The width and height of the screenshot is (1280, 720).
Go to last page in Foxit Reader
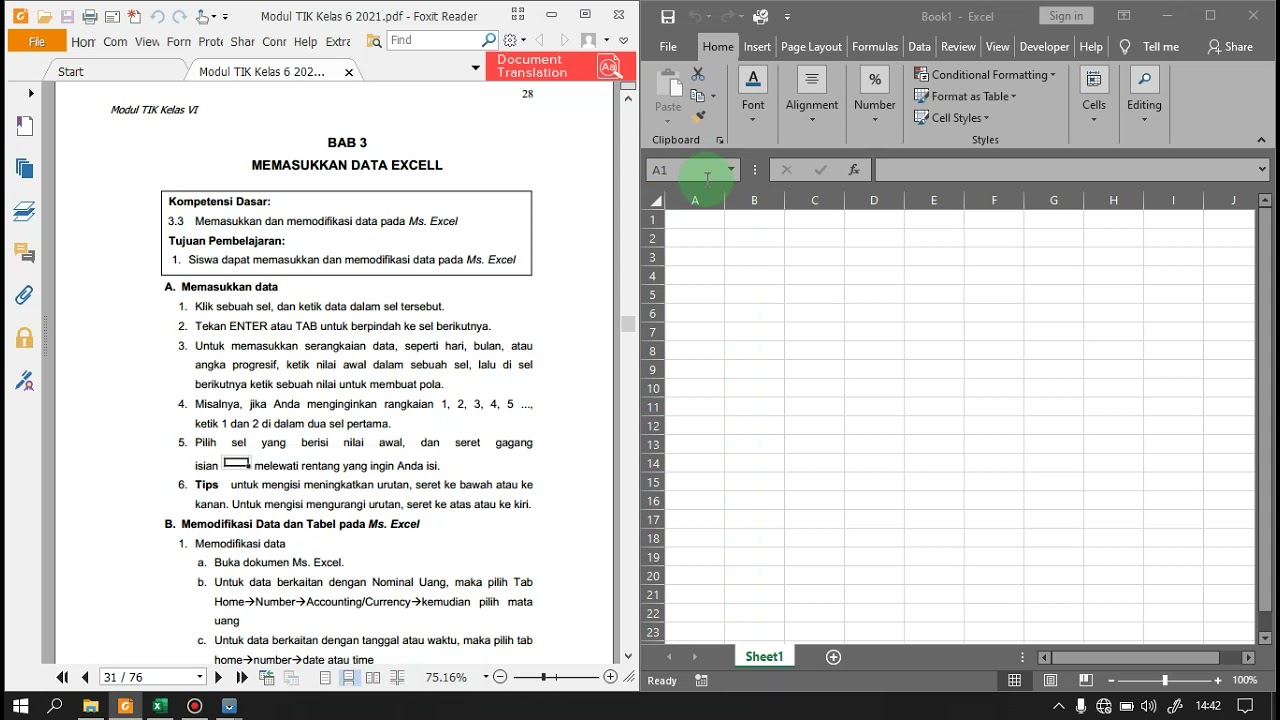tap(241, 677)
